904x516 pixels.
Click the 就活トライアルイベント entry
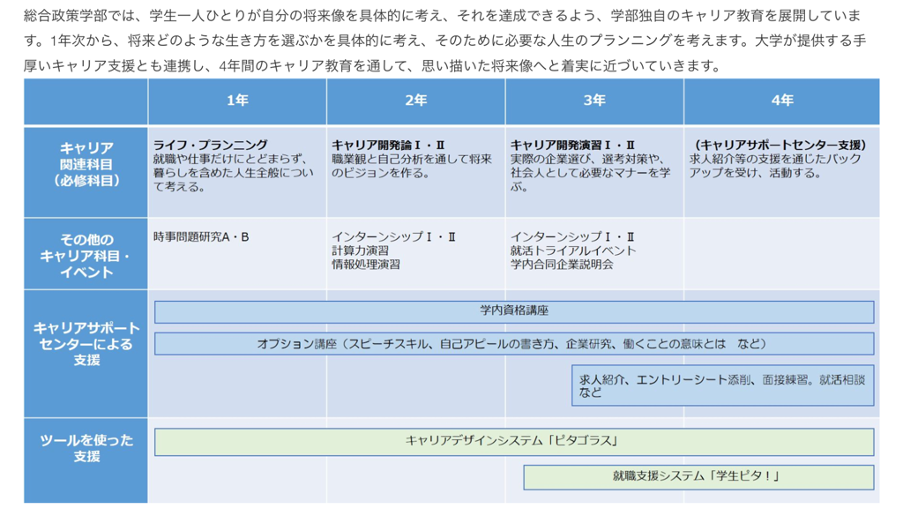(x=573, y=251)
